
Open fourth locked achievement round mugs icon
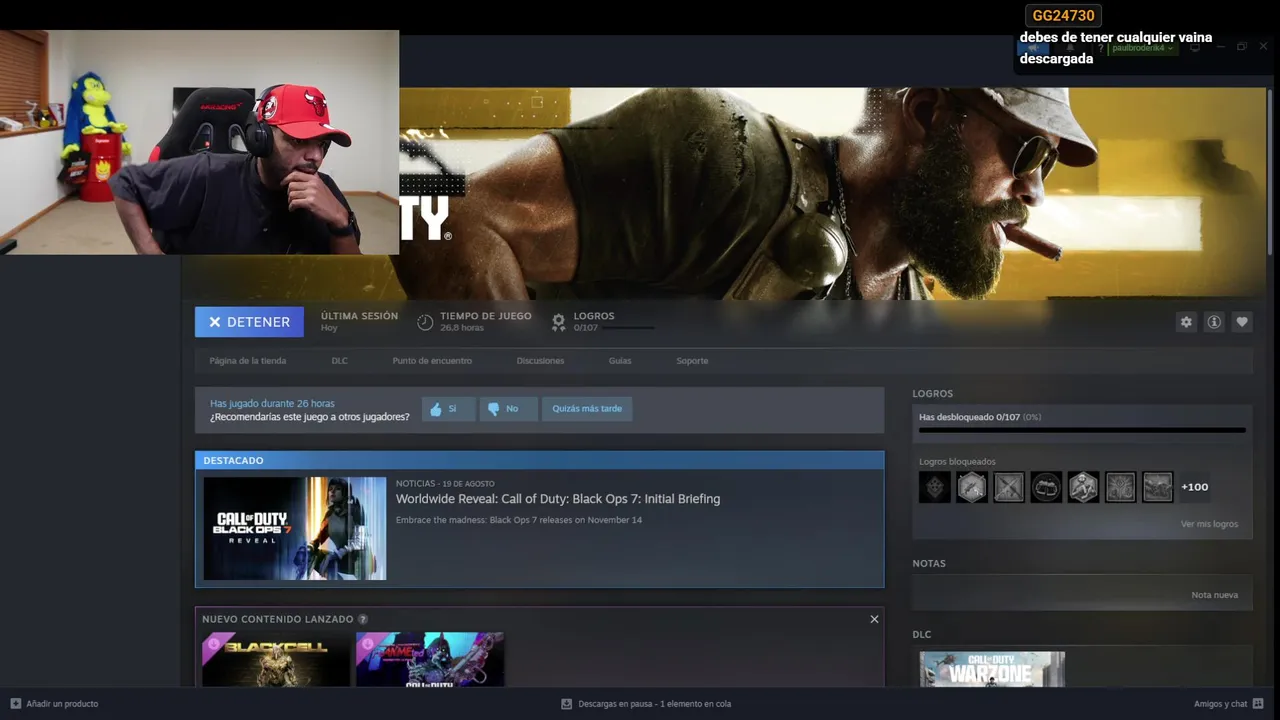coord(1046,487)
